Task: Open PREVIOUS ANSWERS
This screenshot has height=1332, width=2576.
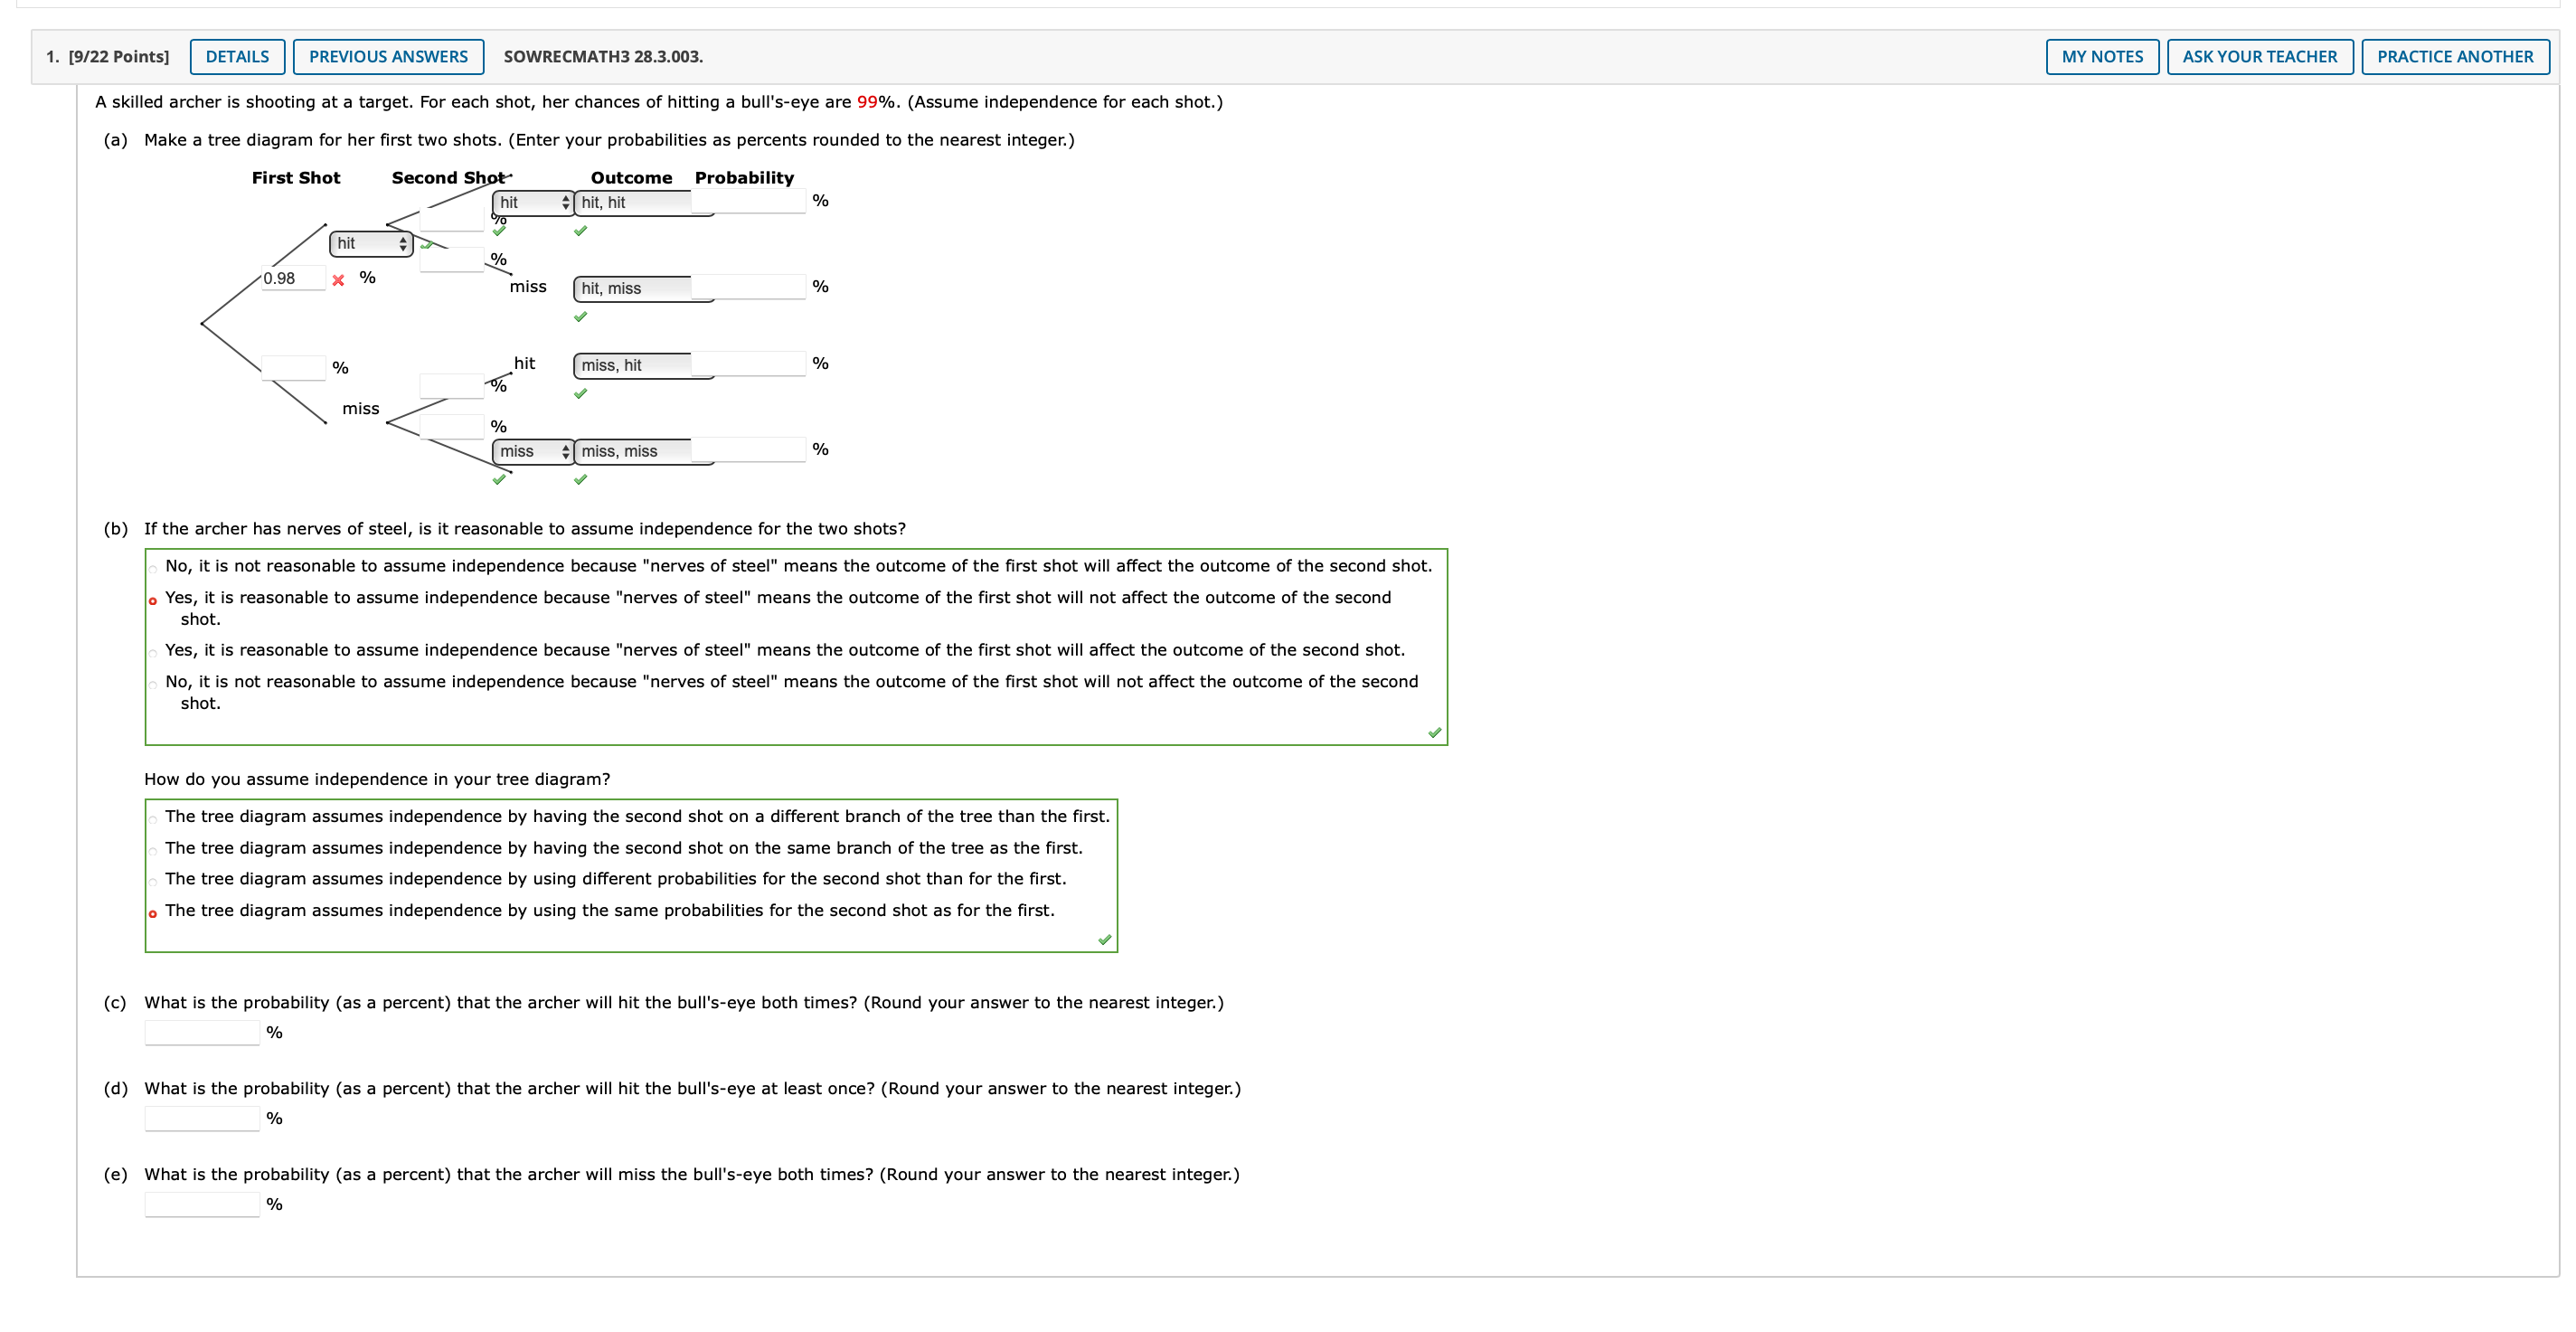Action: (x=388, y=56)
